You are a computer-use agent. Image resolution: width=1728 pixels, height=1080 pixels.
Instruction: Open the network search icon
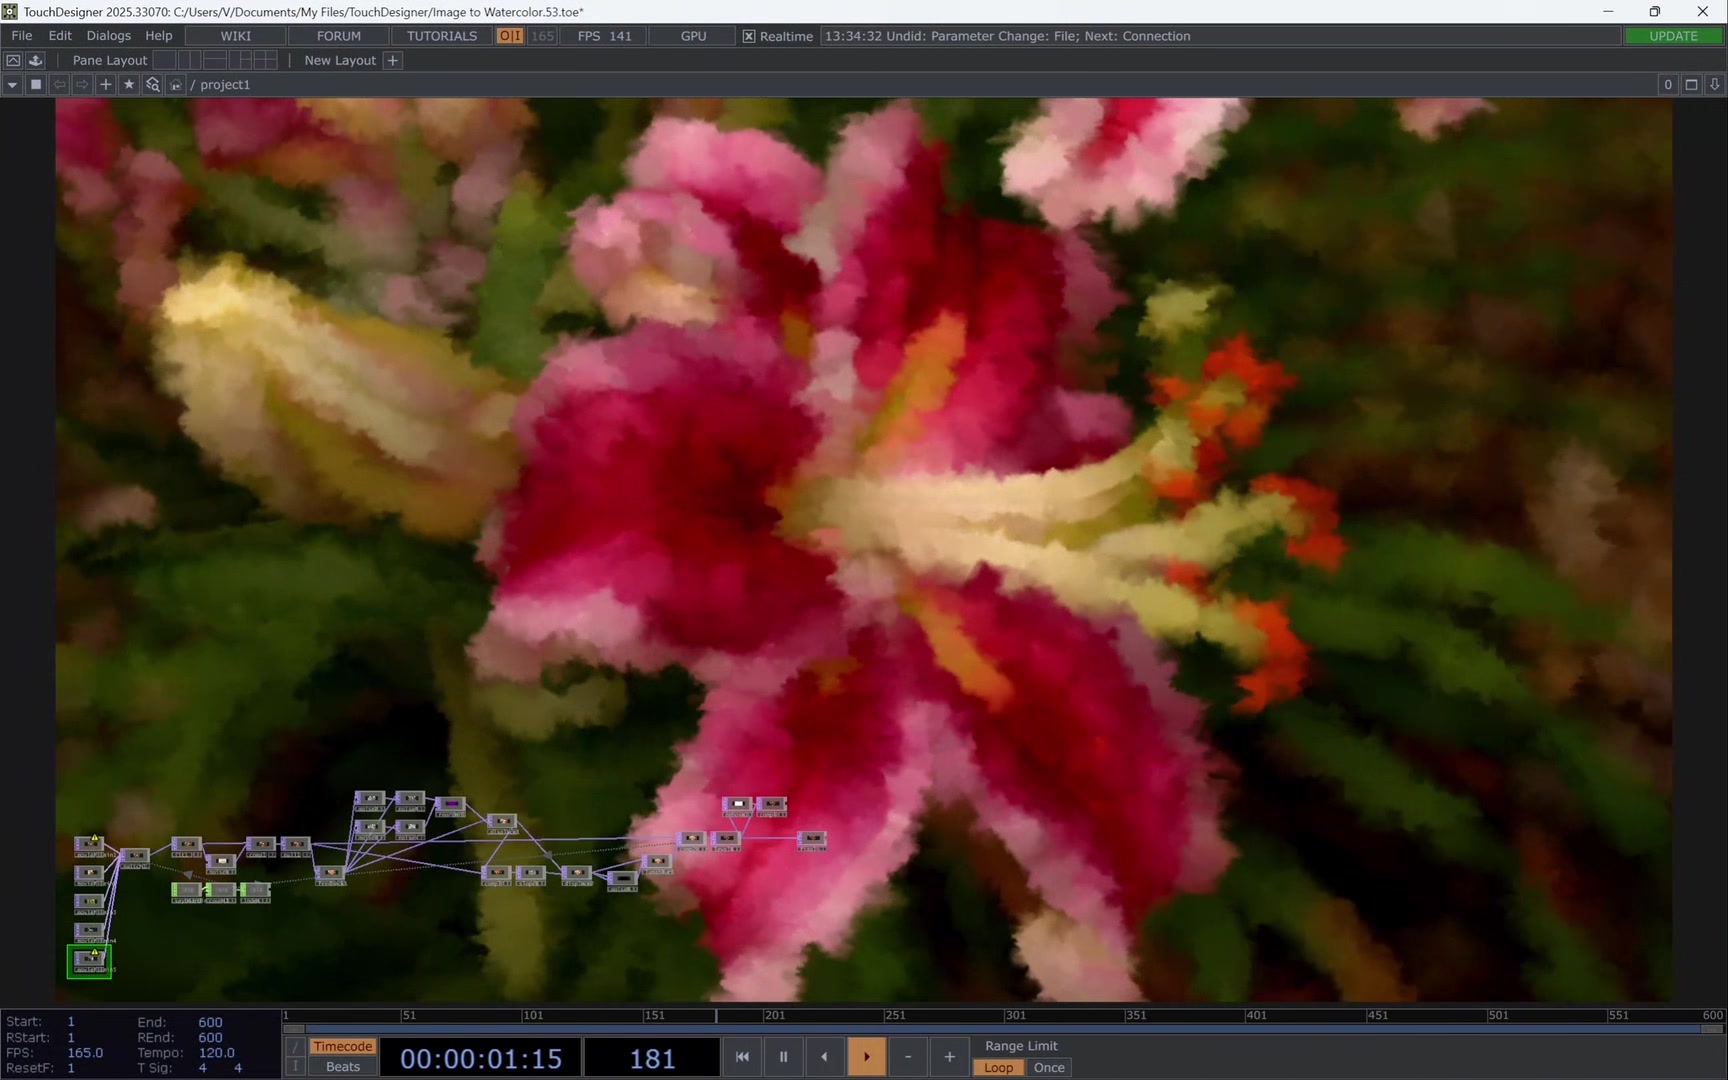(153, 85)
